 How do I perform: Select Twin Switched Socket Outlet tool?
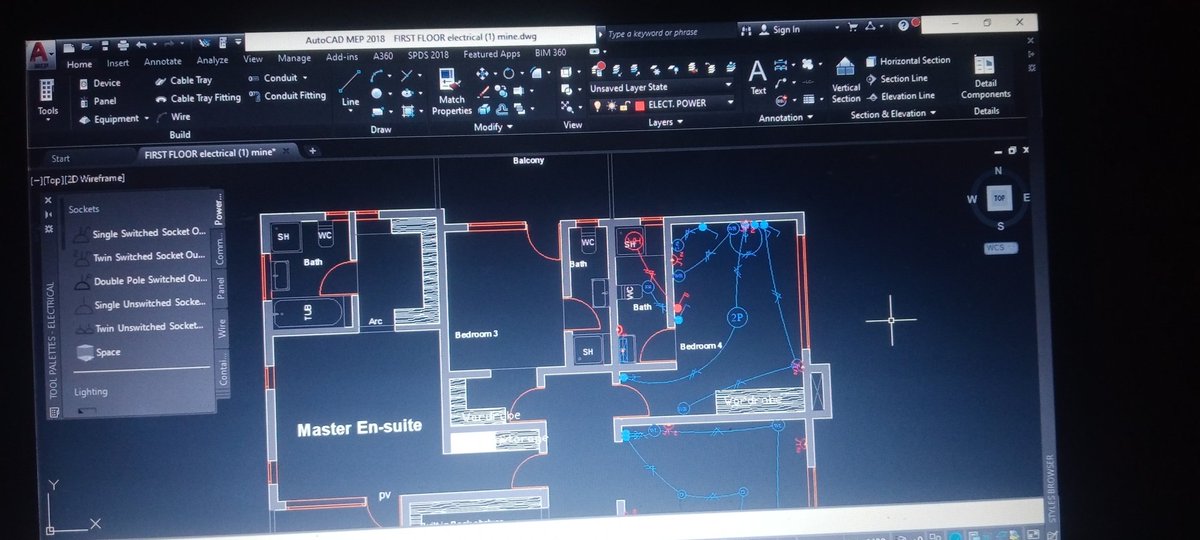[138, 257]
